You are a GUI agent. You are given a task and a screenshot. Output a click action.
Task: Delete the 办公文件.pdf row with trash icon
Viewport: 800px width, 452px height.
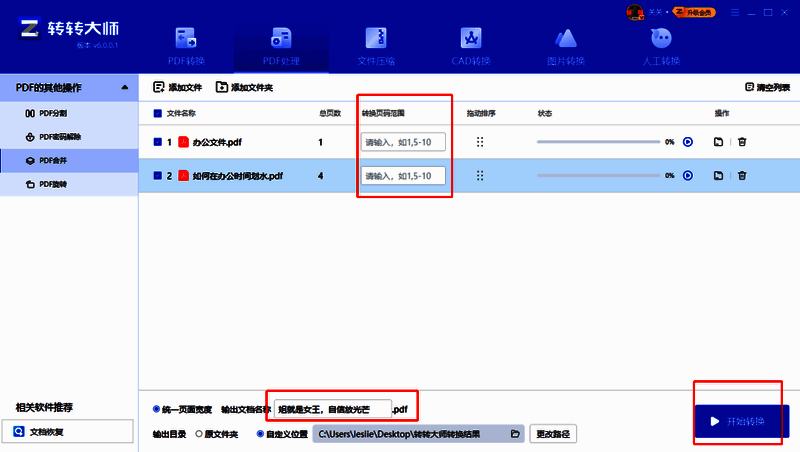[x=742, y=142]
